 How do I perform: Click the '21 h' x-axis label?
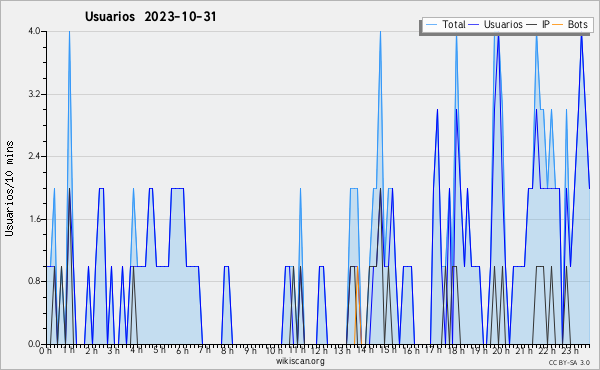coord(524,351)
